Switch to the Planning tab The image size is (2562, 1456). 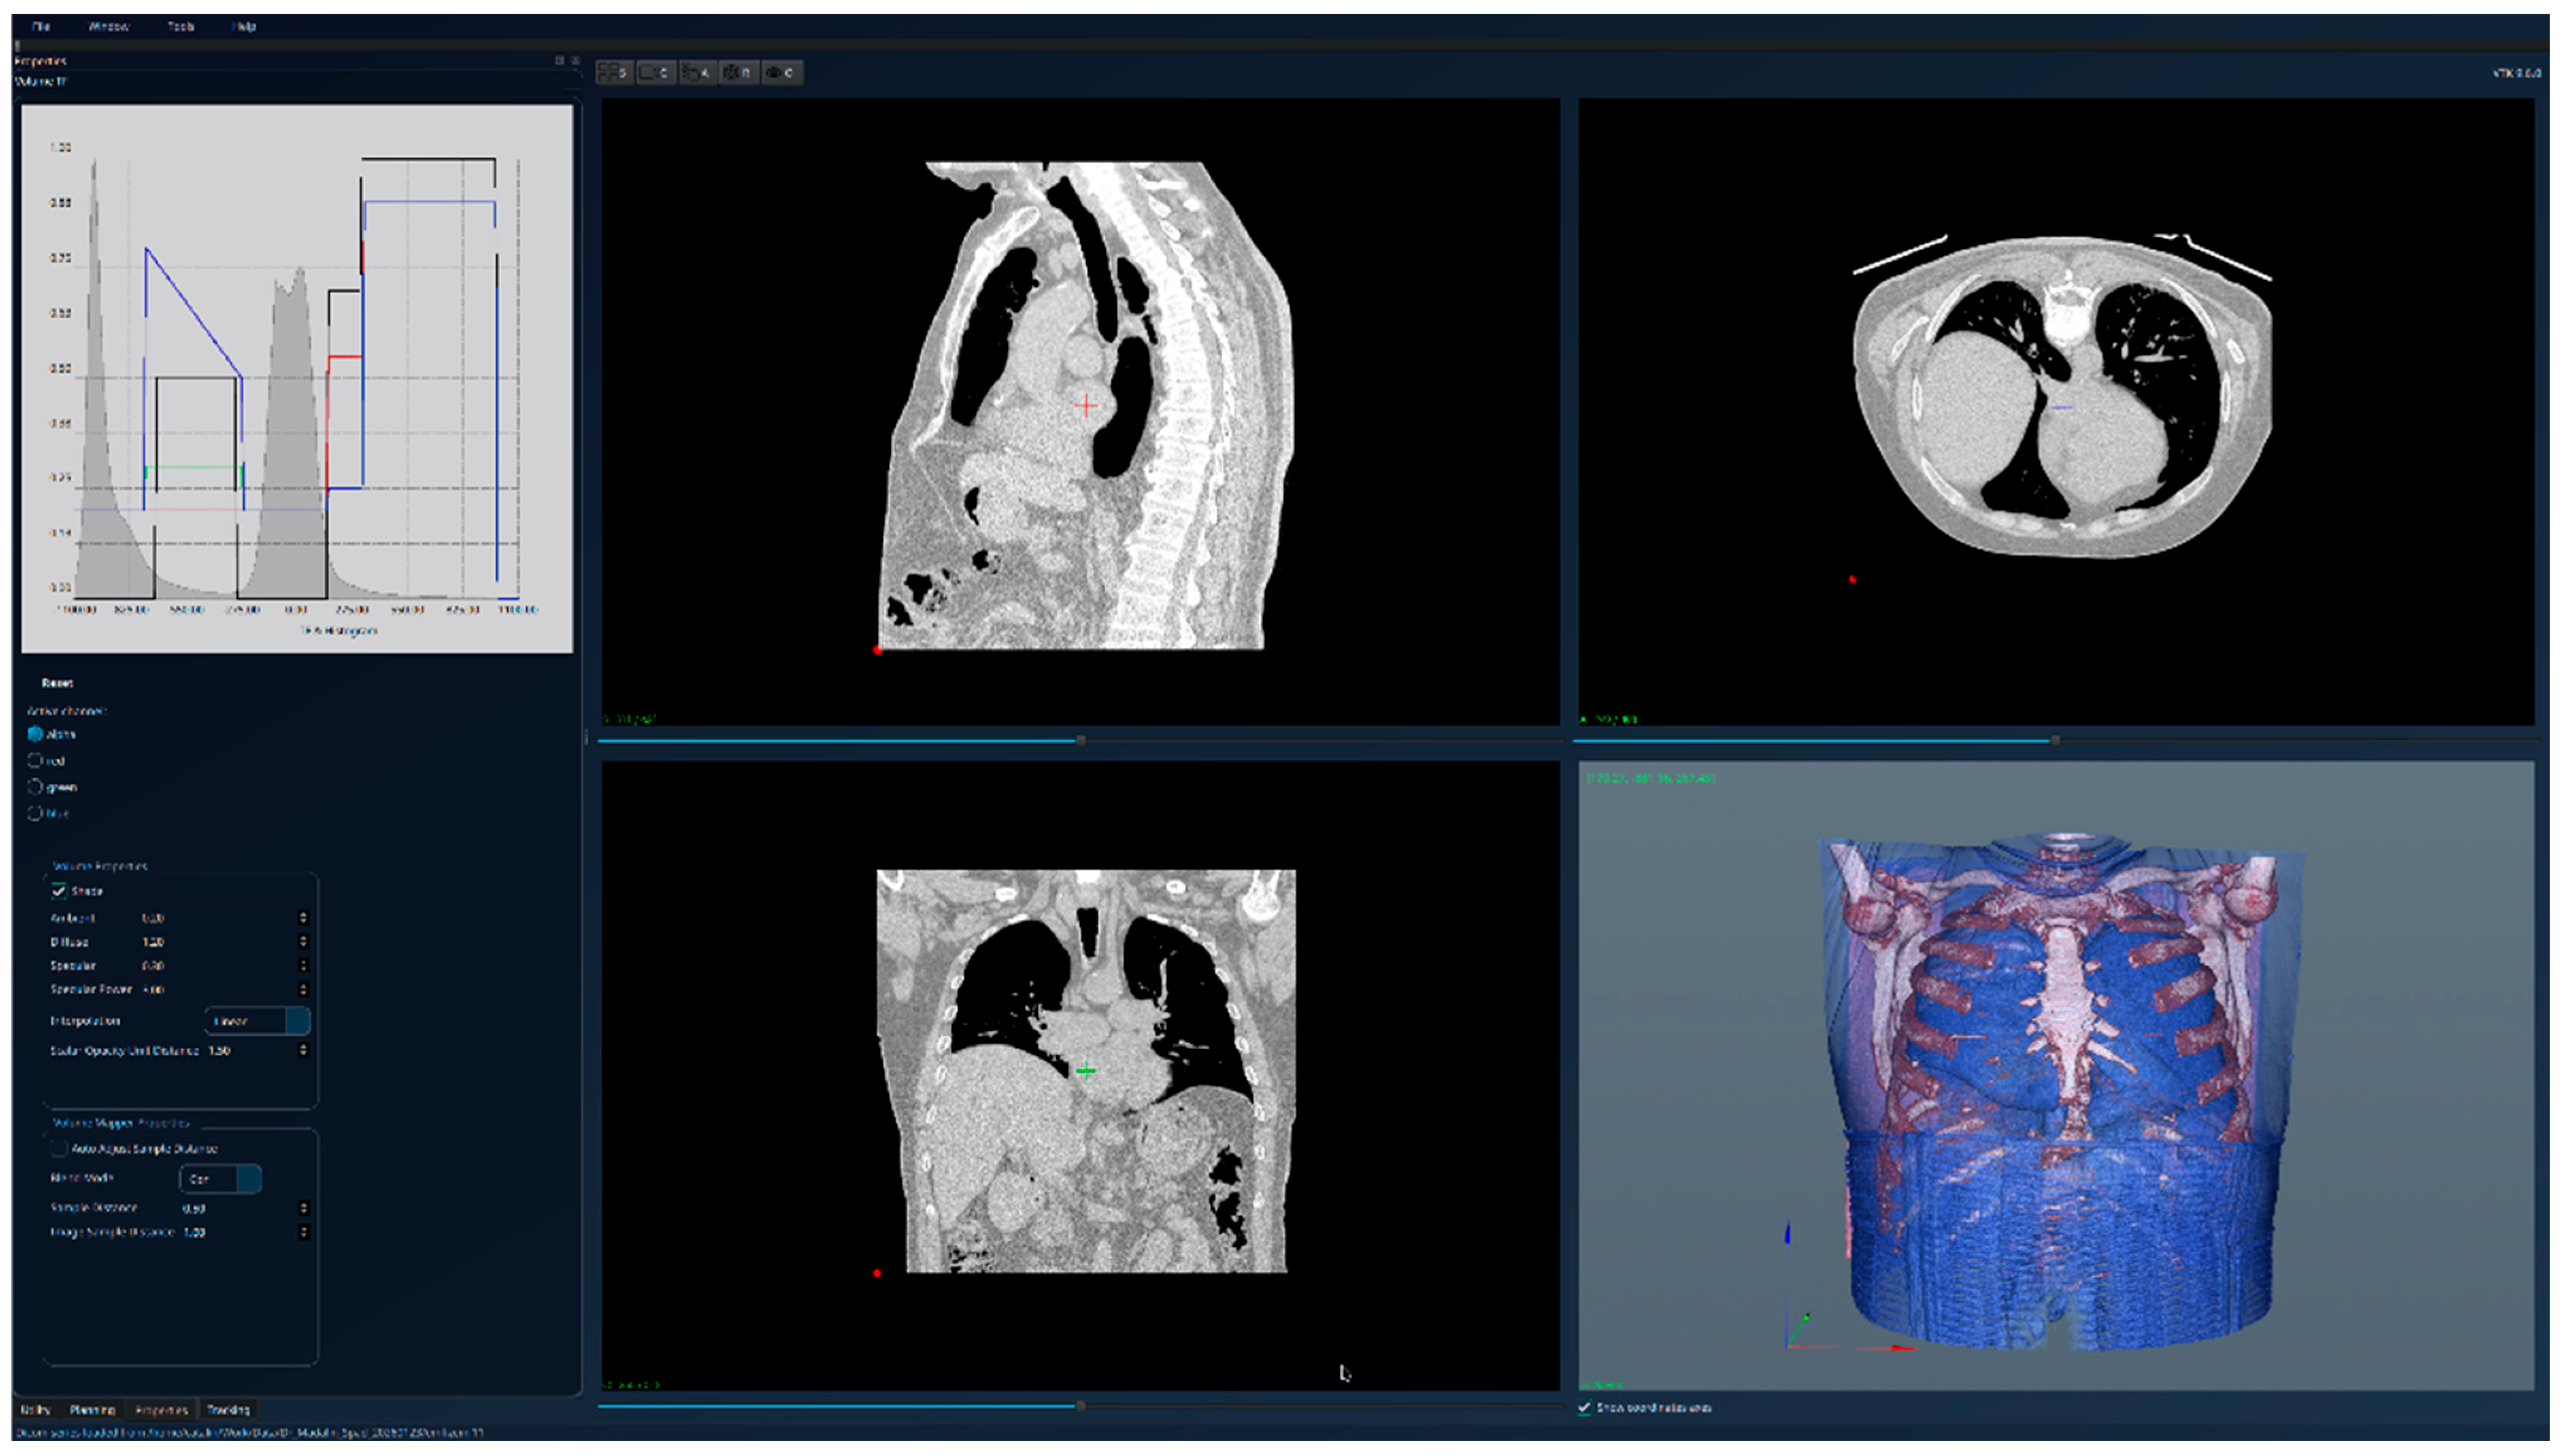(92, 1410)
